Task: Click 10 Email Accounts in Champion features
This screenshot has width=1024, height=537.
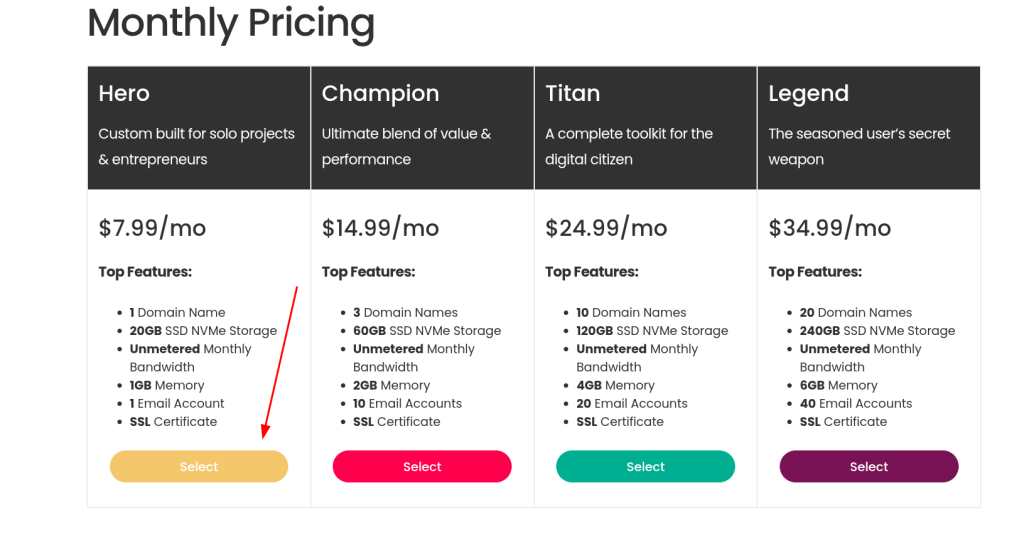Action: pos(408,404)
